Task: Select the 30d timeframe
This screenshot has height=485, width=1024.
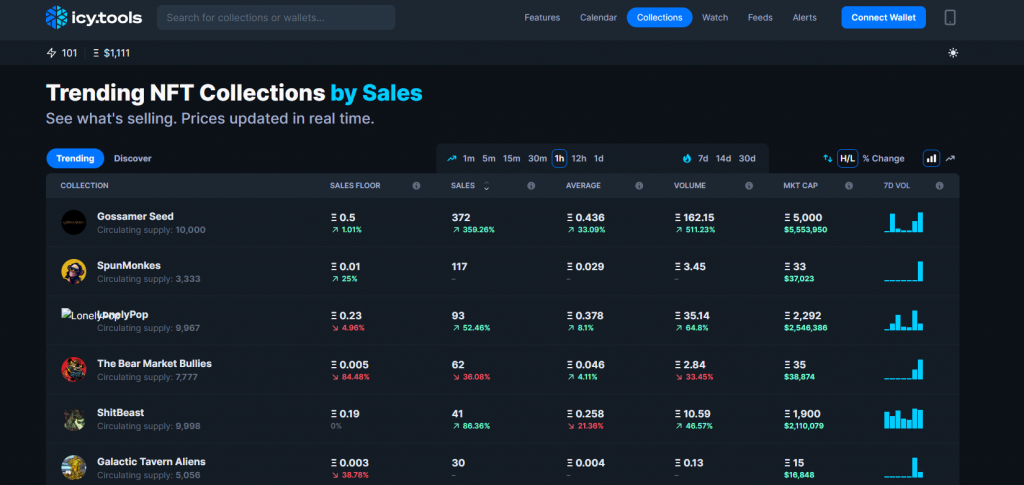Action: (747, 159)
